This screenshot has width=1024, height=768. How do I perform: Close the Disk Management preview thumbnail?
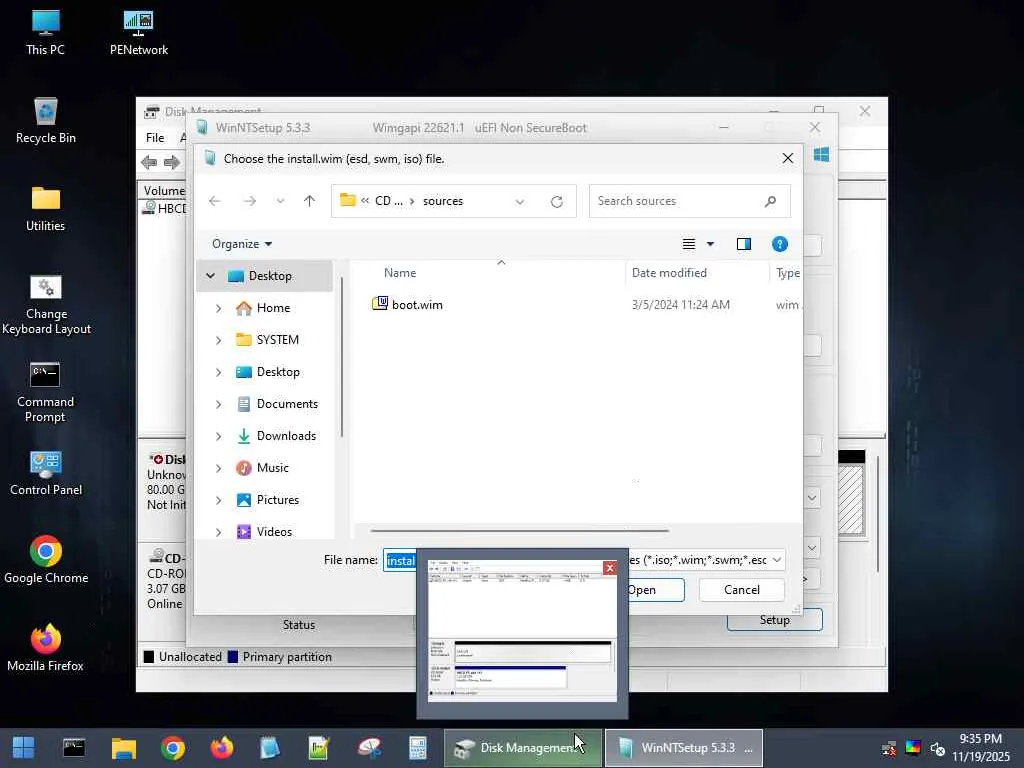(x=610, y=568)
